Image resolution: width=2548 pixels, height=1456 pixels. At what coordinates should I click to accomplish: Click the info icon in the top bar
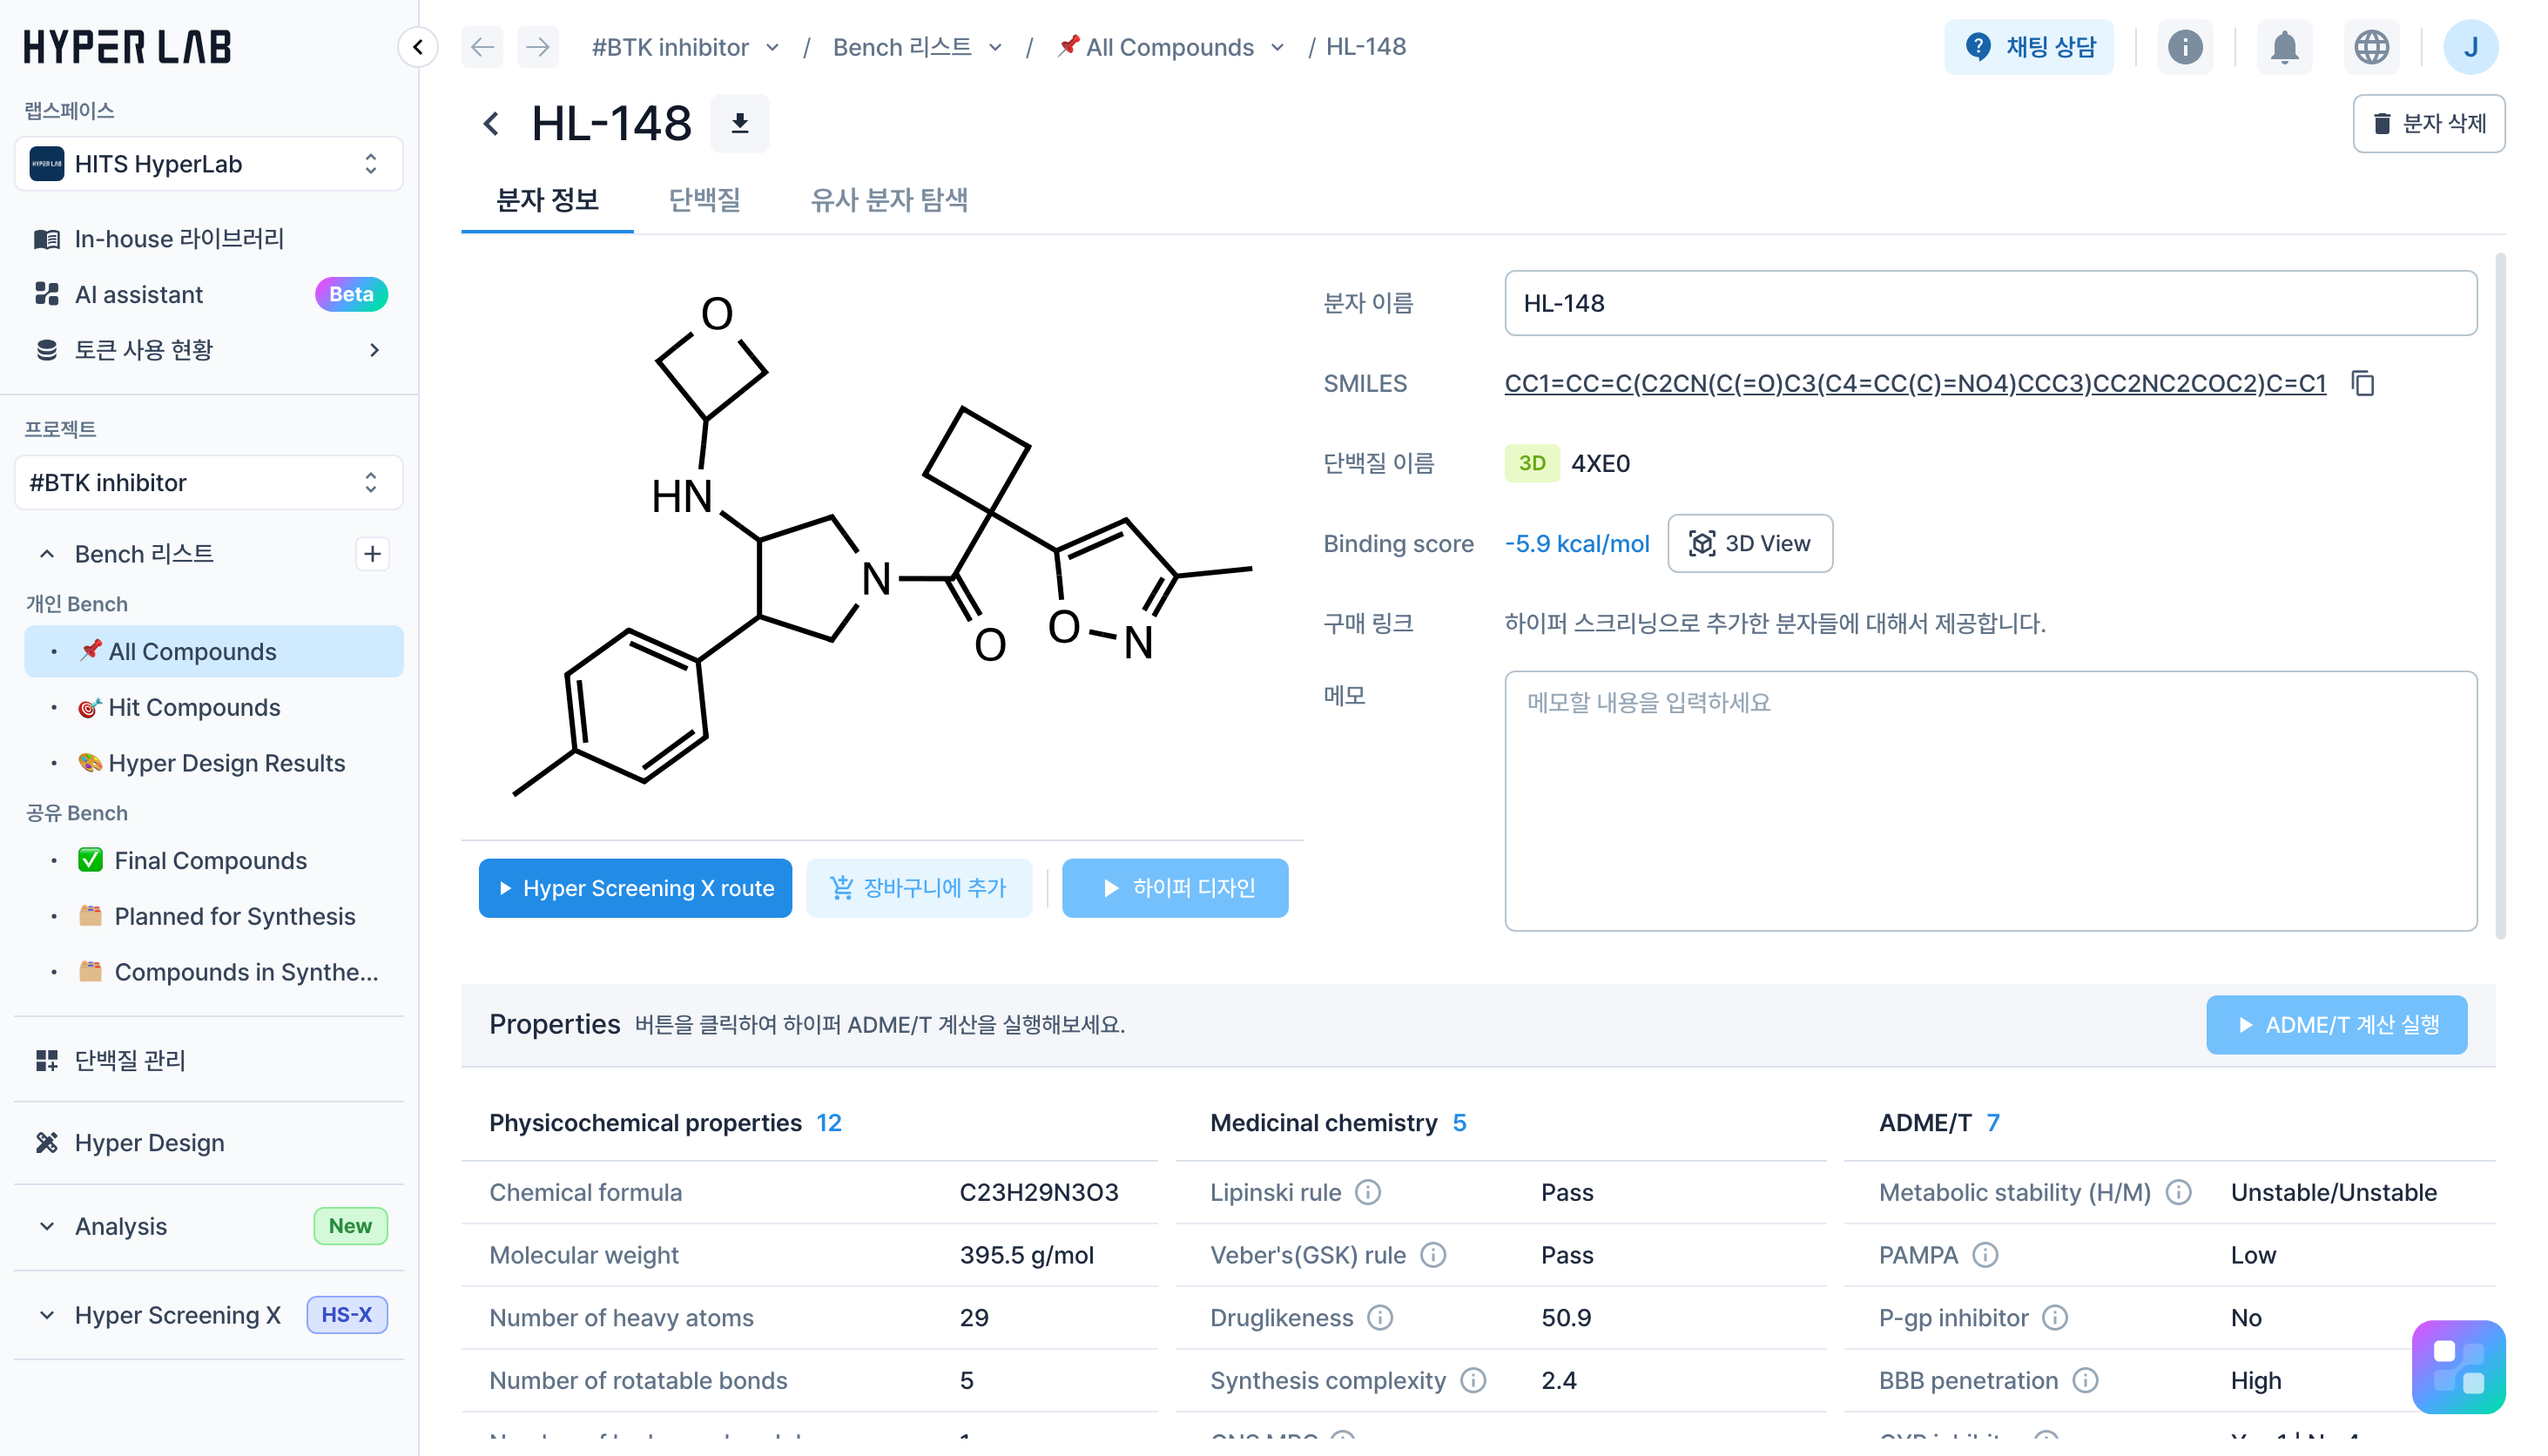tap(2184, 47)
